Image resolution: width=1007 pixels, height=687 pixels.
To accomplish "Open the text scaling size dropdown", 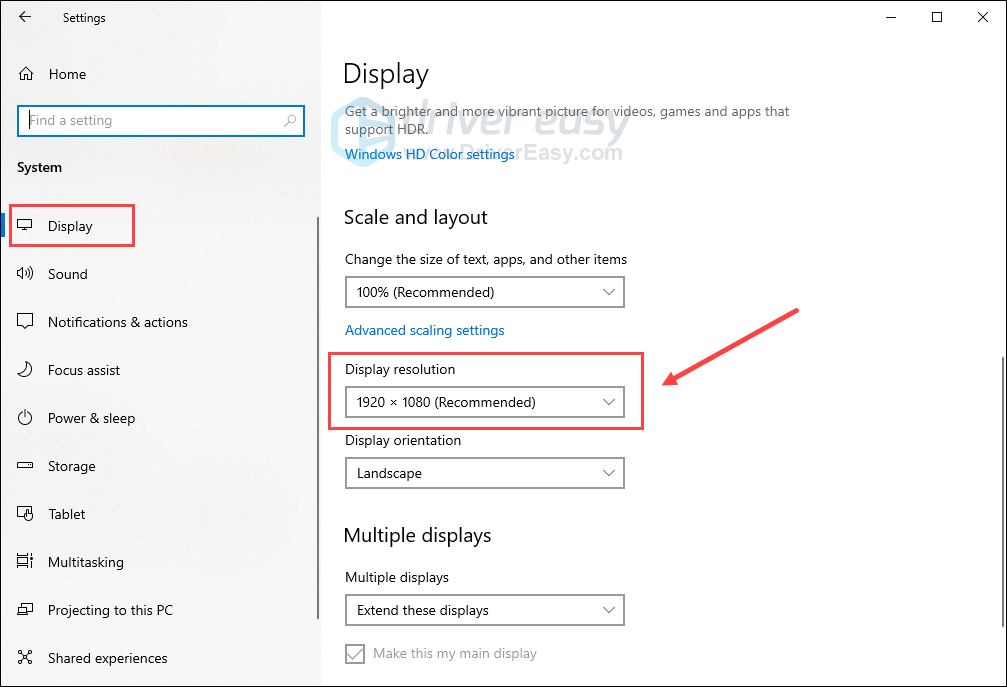I will [x=484, y=292].
